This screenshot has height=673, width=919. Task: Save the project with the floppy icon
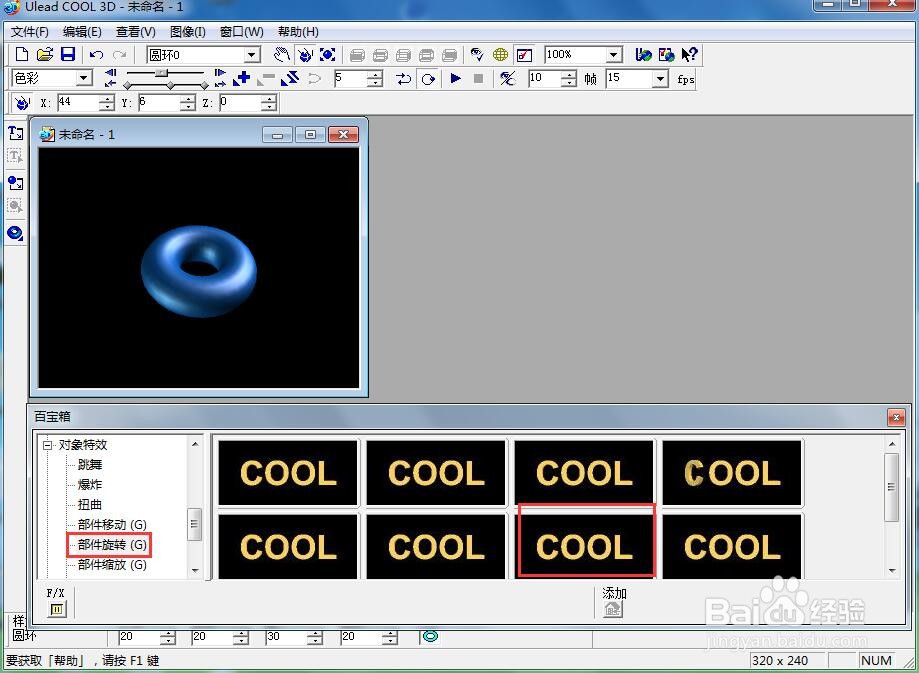(68, 55)
